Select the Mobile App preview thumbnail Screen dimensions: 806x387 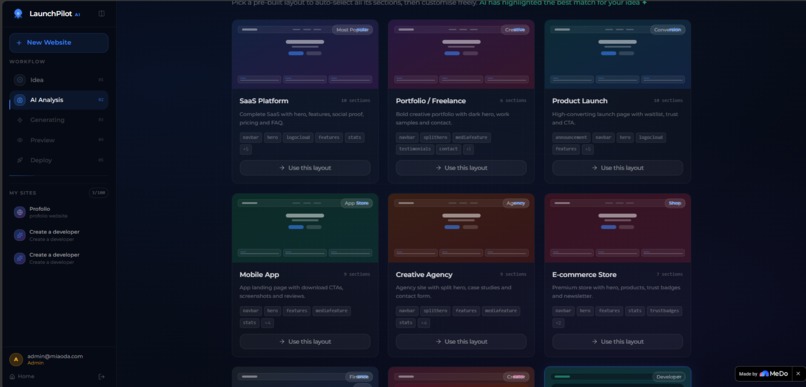coord(305,228)
